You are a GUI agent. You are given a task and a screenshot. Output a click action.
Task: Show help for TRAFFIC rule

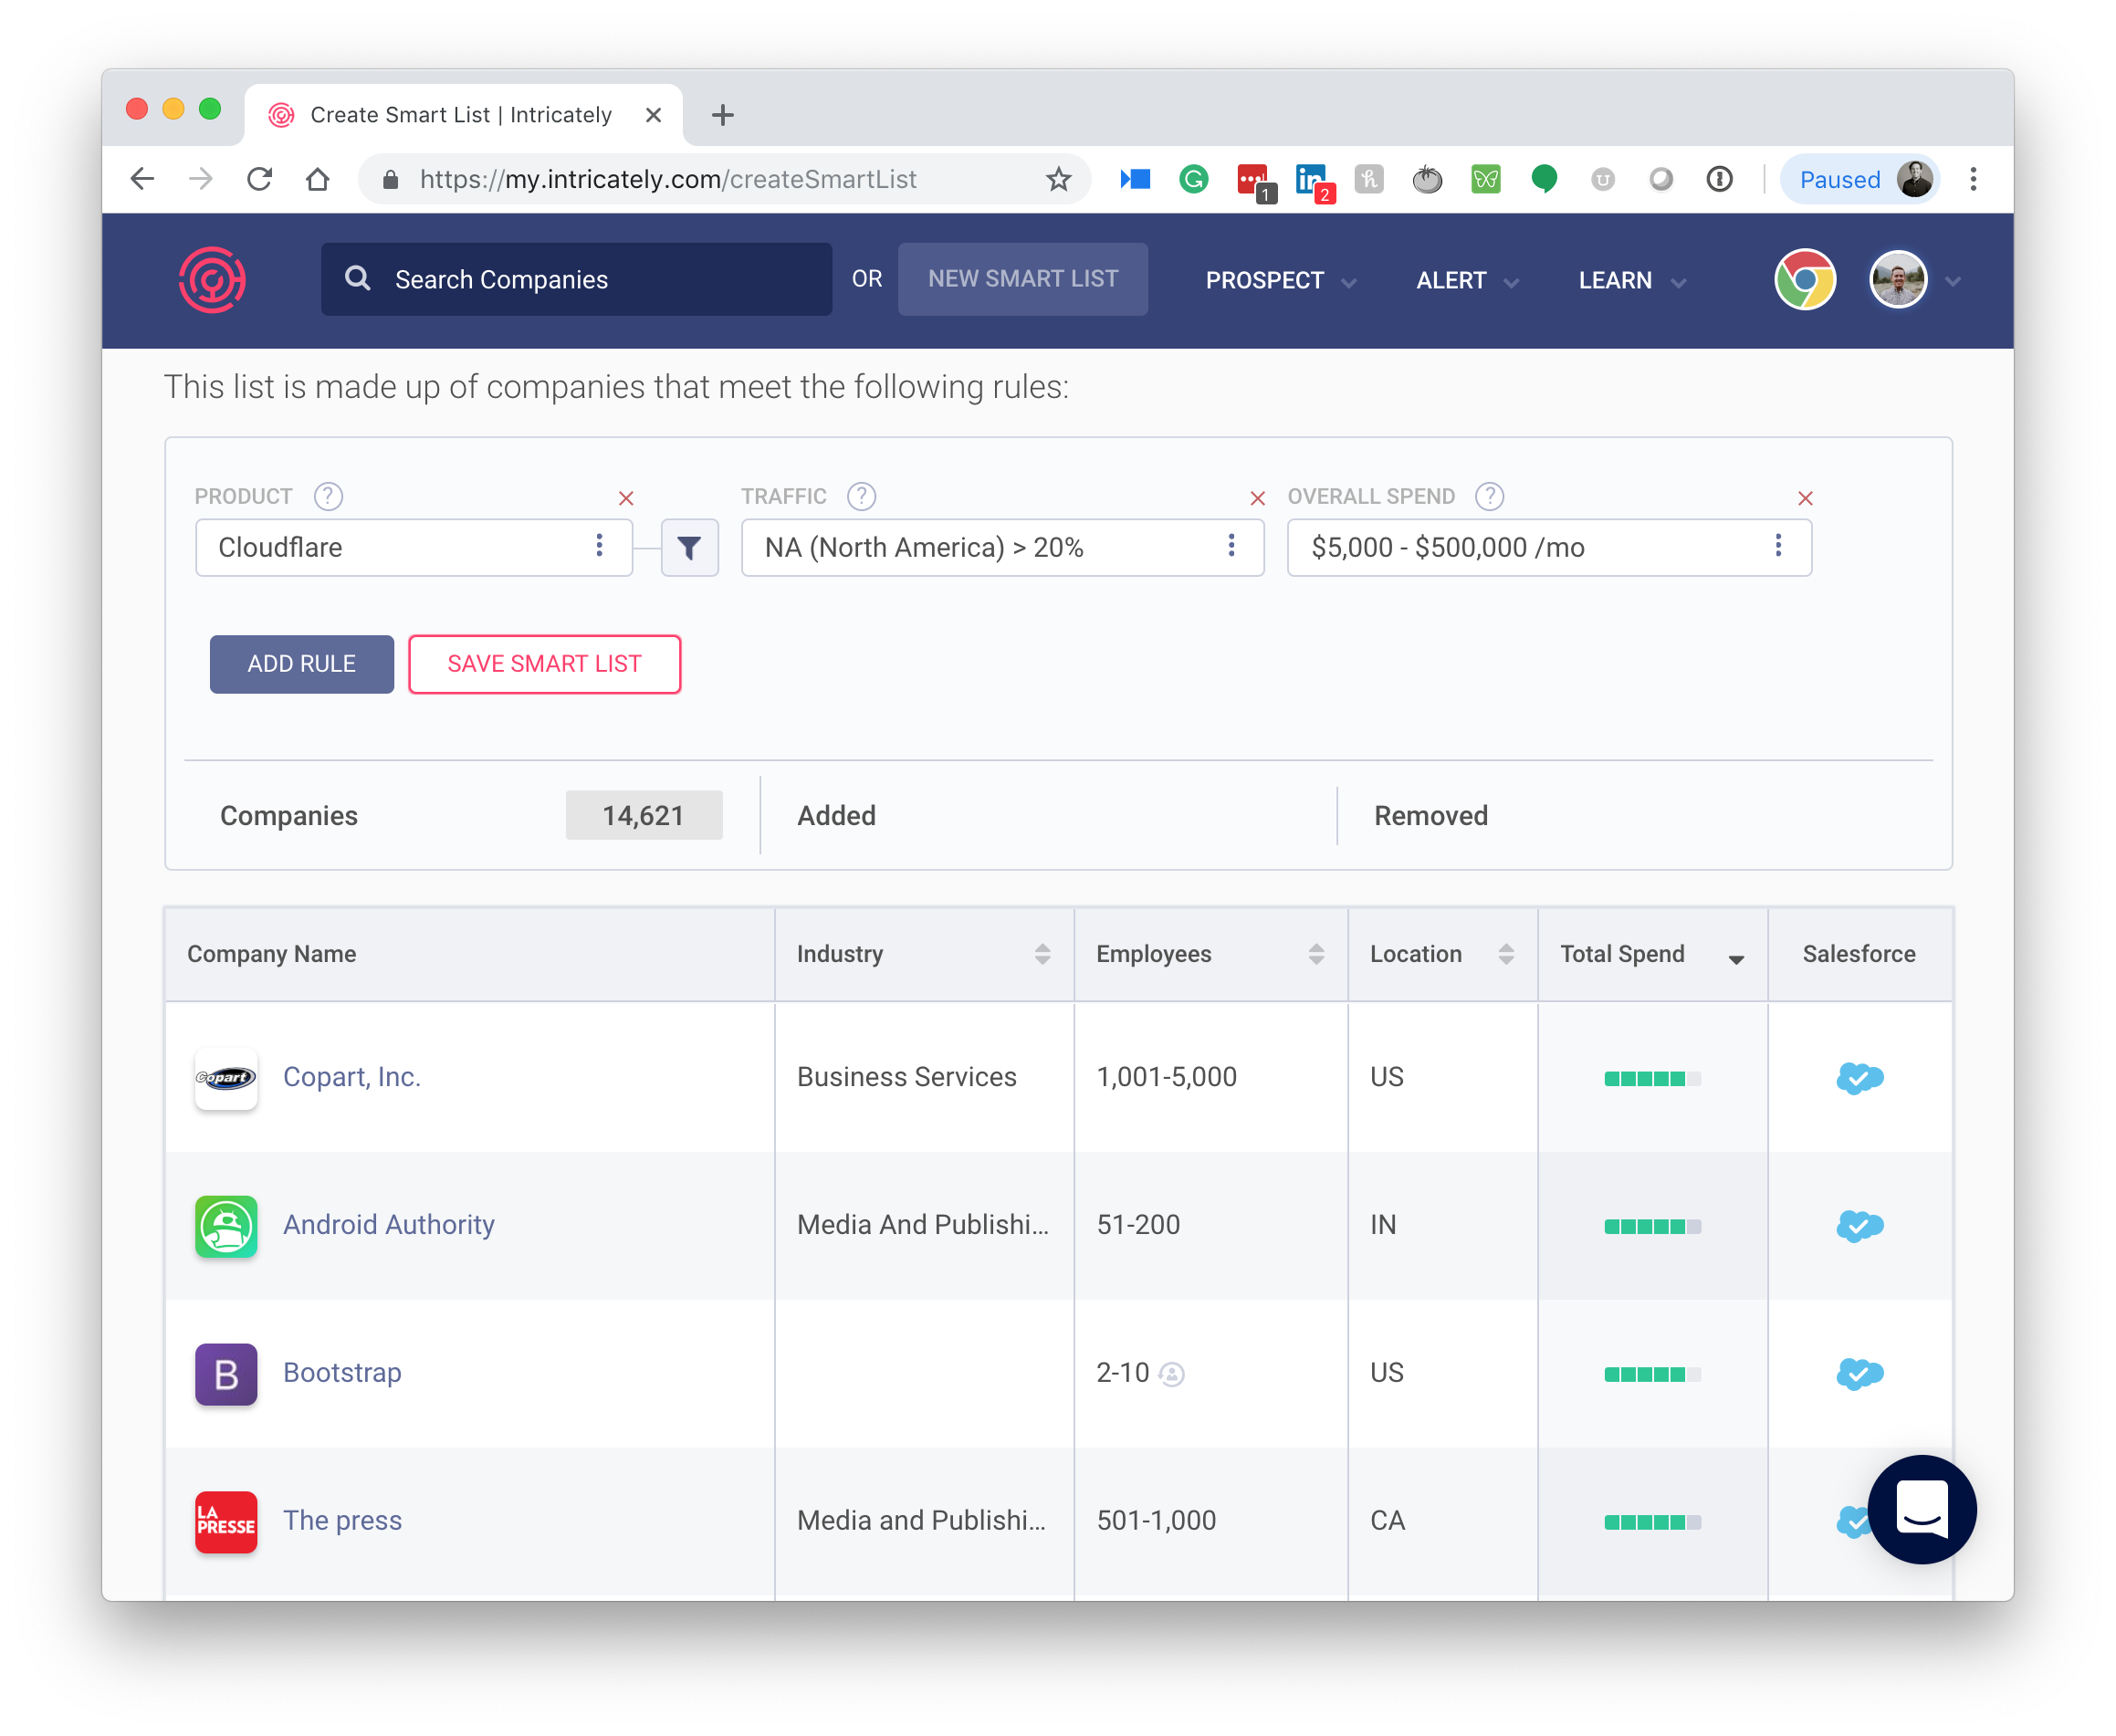coord(861,496)
